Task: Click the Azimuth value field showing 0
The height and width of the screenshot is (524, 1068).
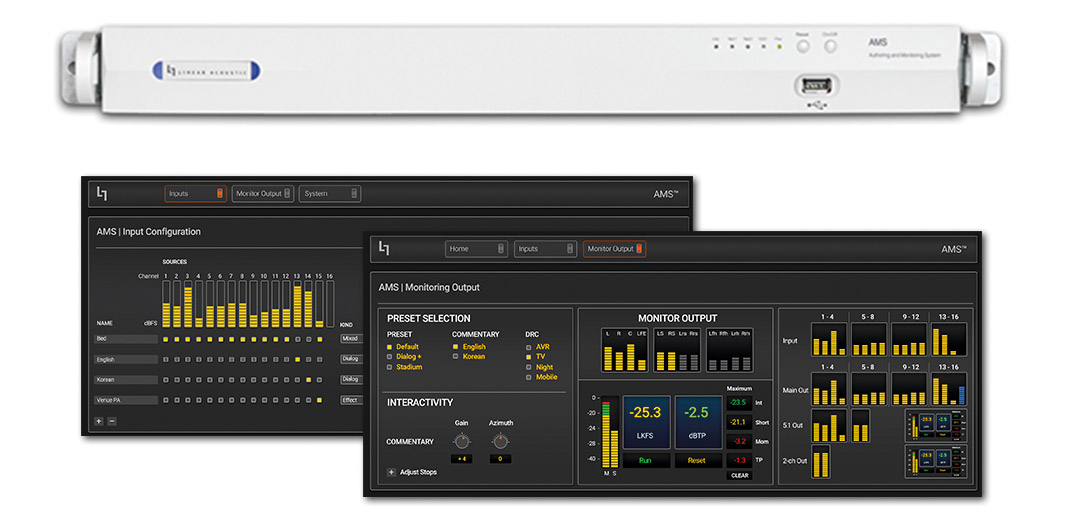Action: coord(500,459)
